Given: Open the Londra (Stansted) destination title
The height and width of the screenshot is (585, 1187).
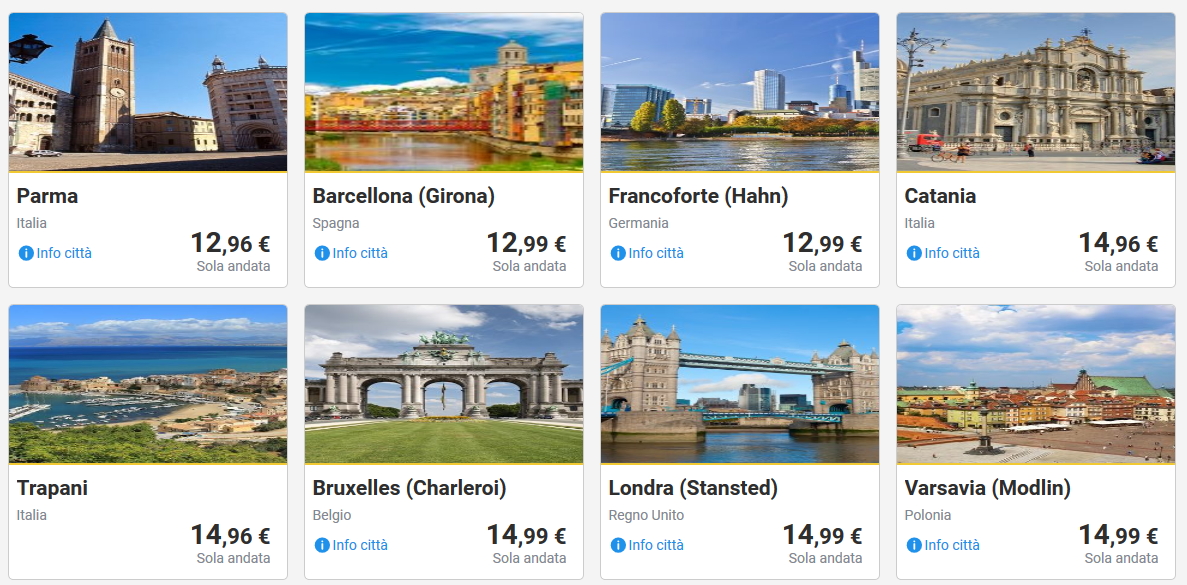Looking at the screenshot, I should pyautogui.click(x=693, y=488).
